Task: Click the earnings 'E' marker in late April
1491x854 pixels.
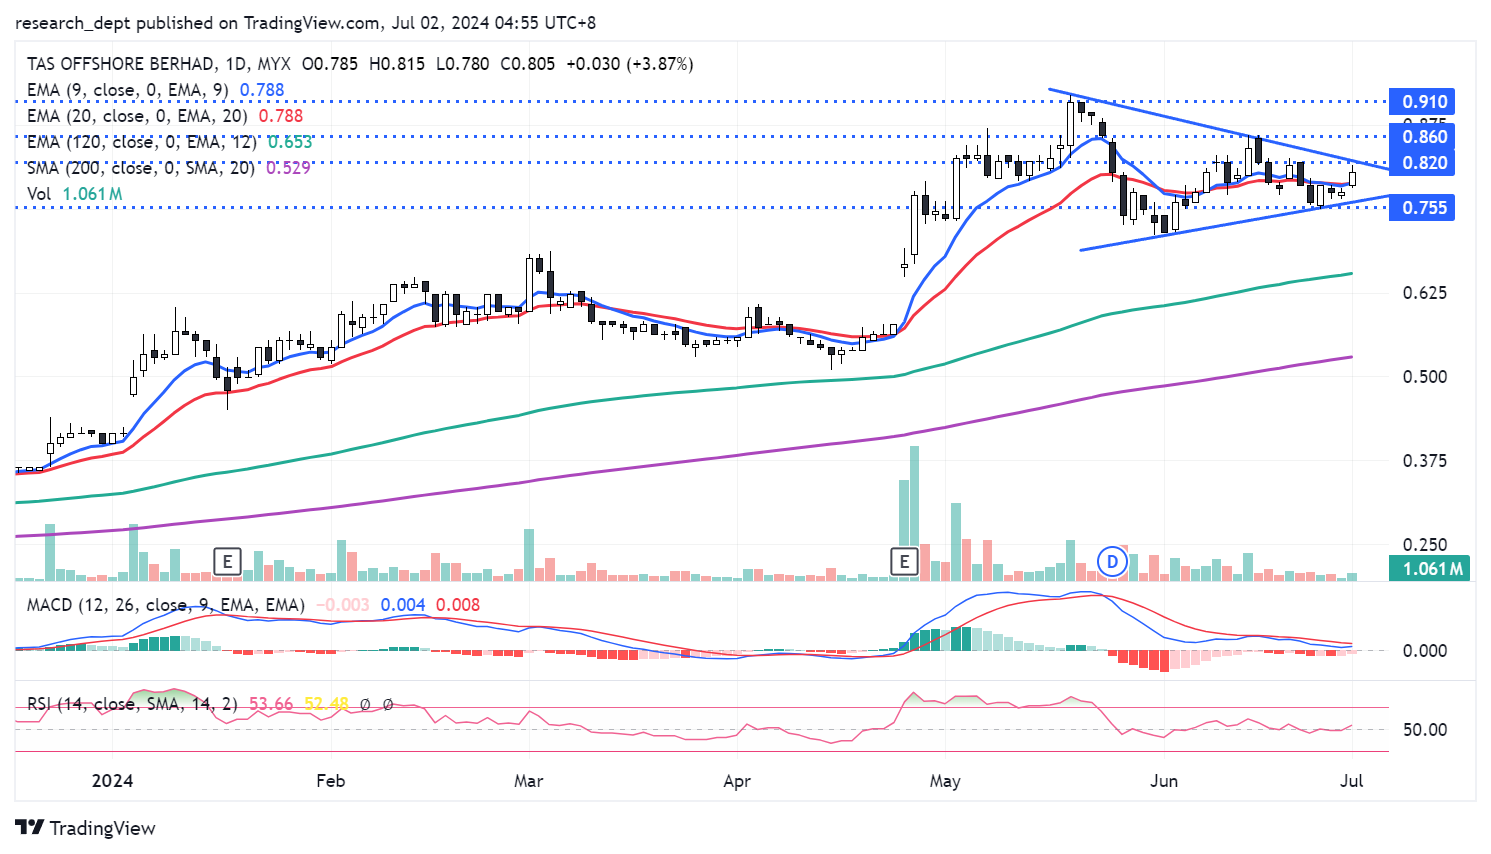Action: tap(904, 562)
